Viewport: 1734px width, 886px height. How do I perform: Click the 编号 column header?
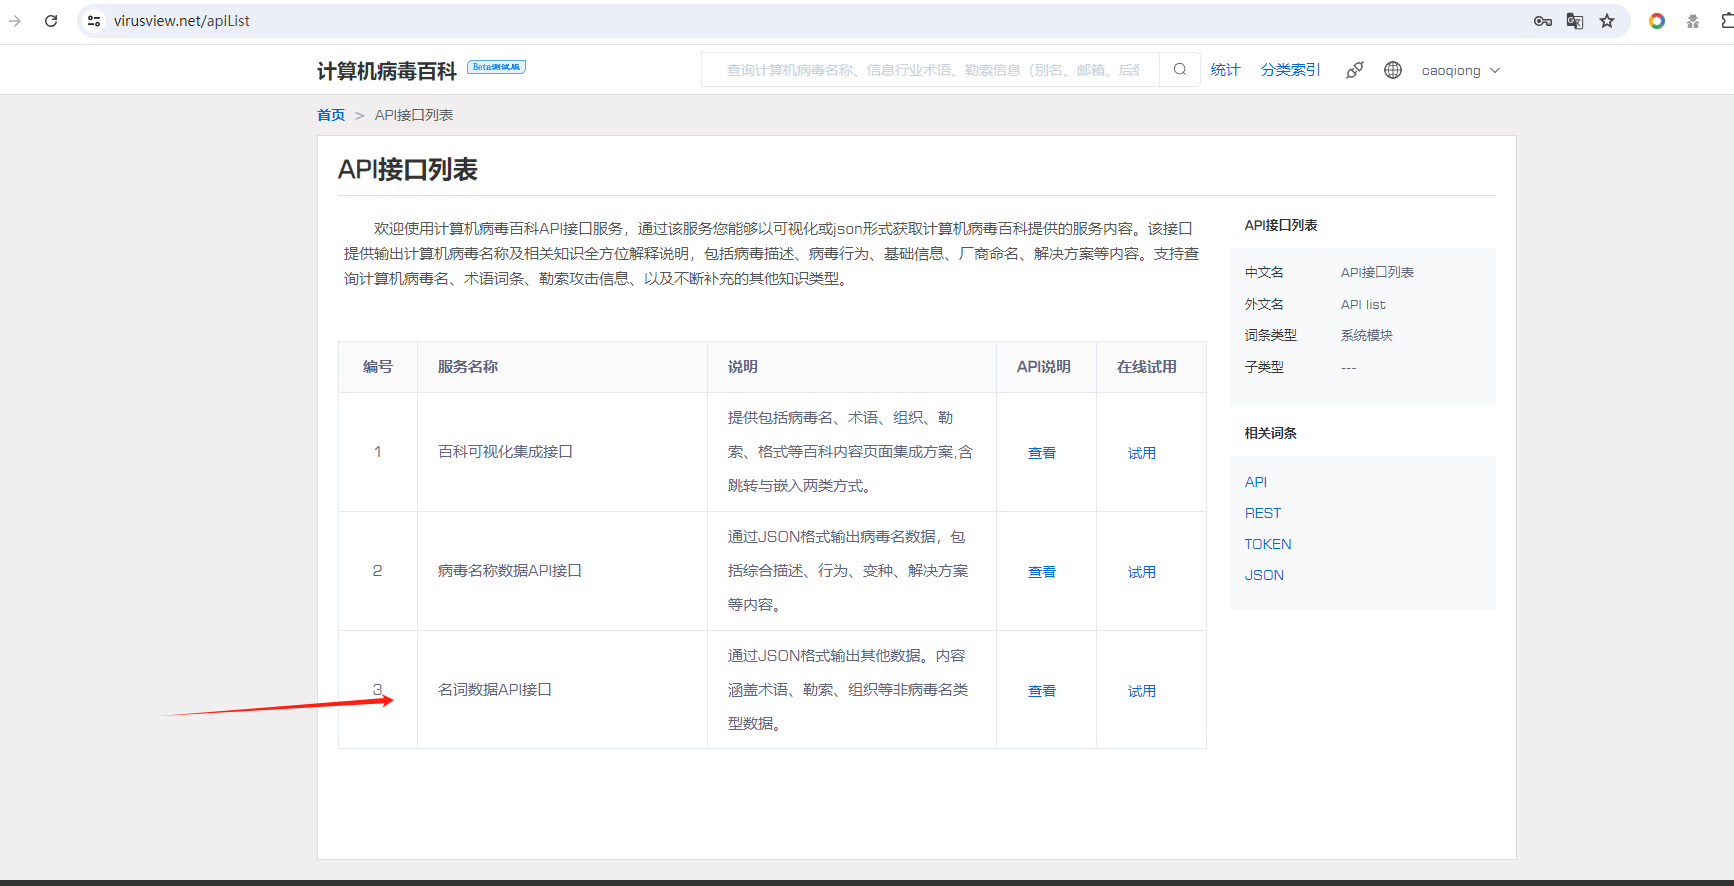[x=378, y=367]
